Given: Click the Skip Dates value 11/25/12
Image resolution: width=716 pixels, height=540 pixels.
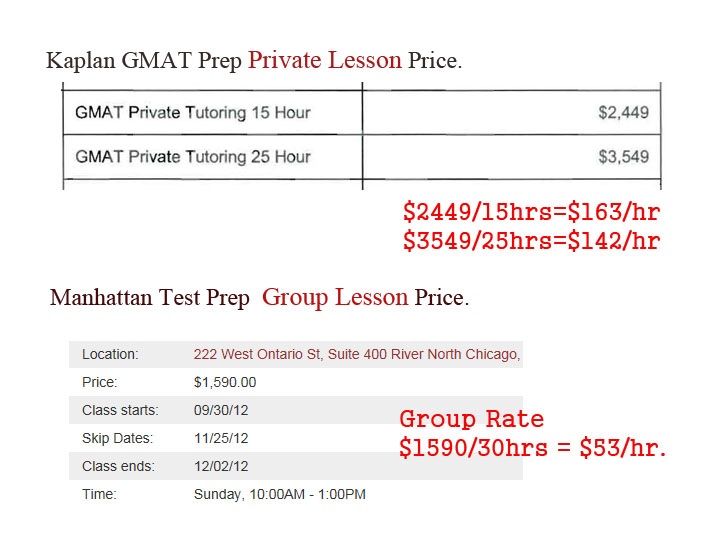Looking at the screenshot, I should (221, 438).
